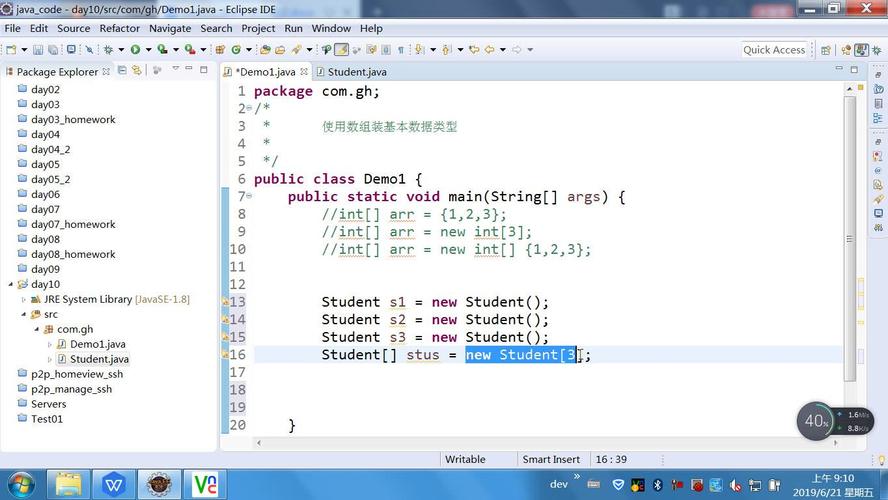
Task: Minimize the Package Explorer view icon
Action: point(189,69)
